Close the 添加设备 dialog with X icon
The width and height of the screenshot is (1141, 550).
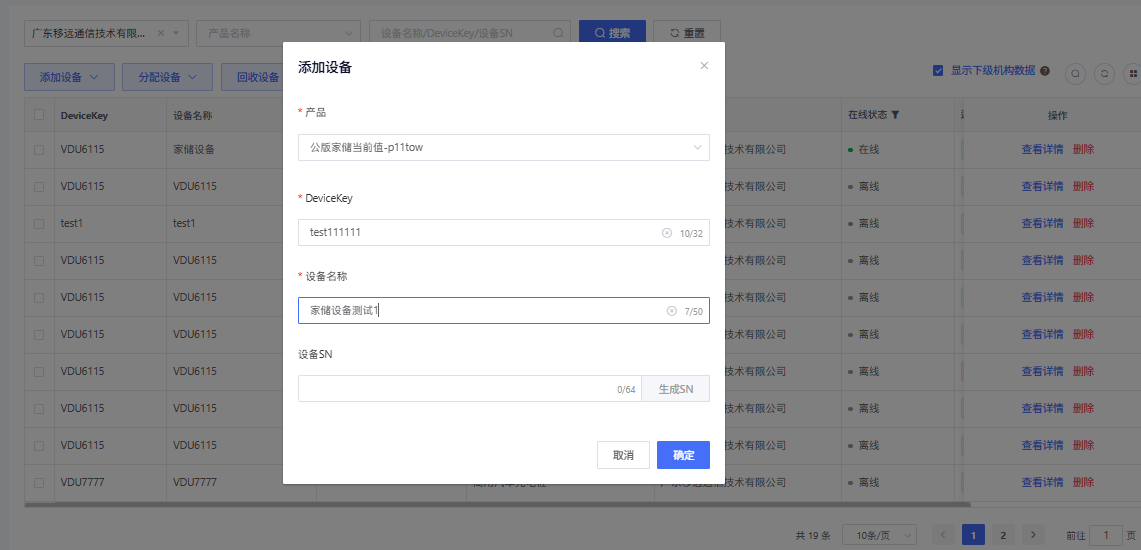pos(704,66)
